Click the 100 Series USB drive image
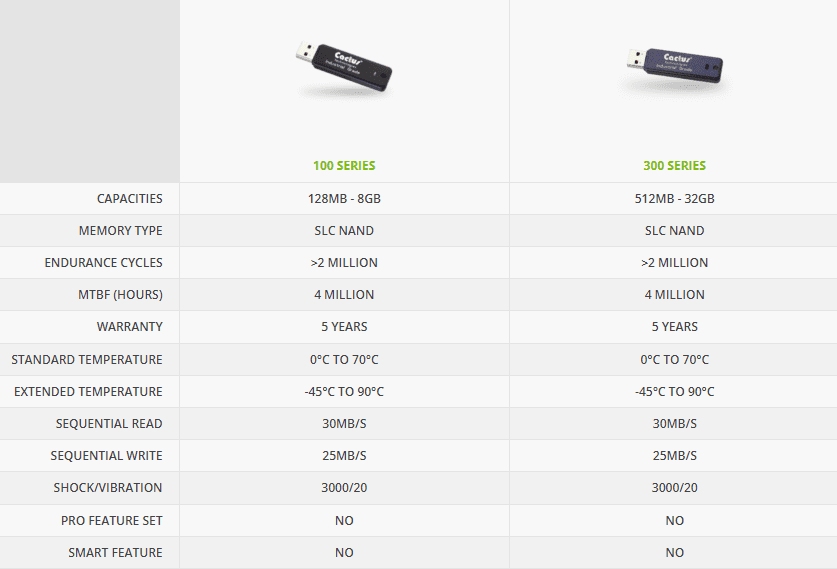Image resolution: width=837 pixels, height=569 pixels. pyautogui.click(x=344, y=68)
